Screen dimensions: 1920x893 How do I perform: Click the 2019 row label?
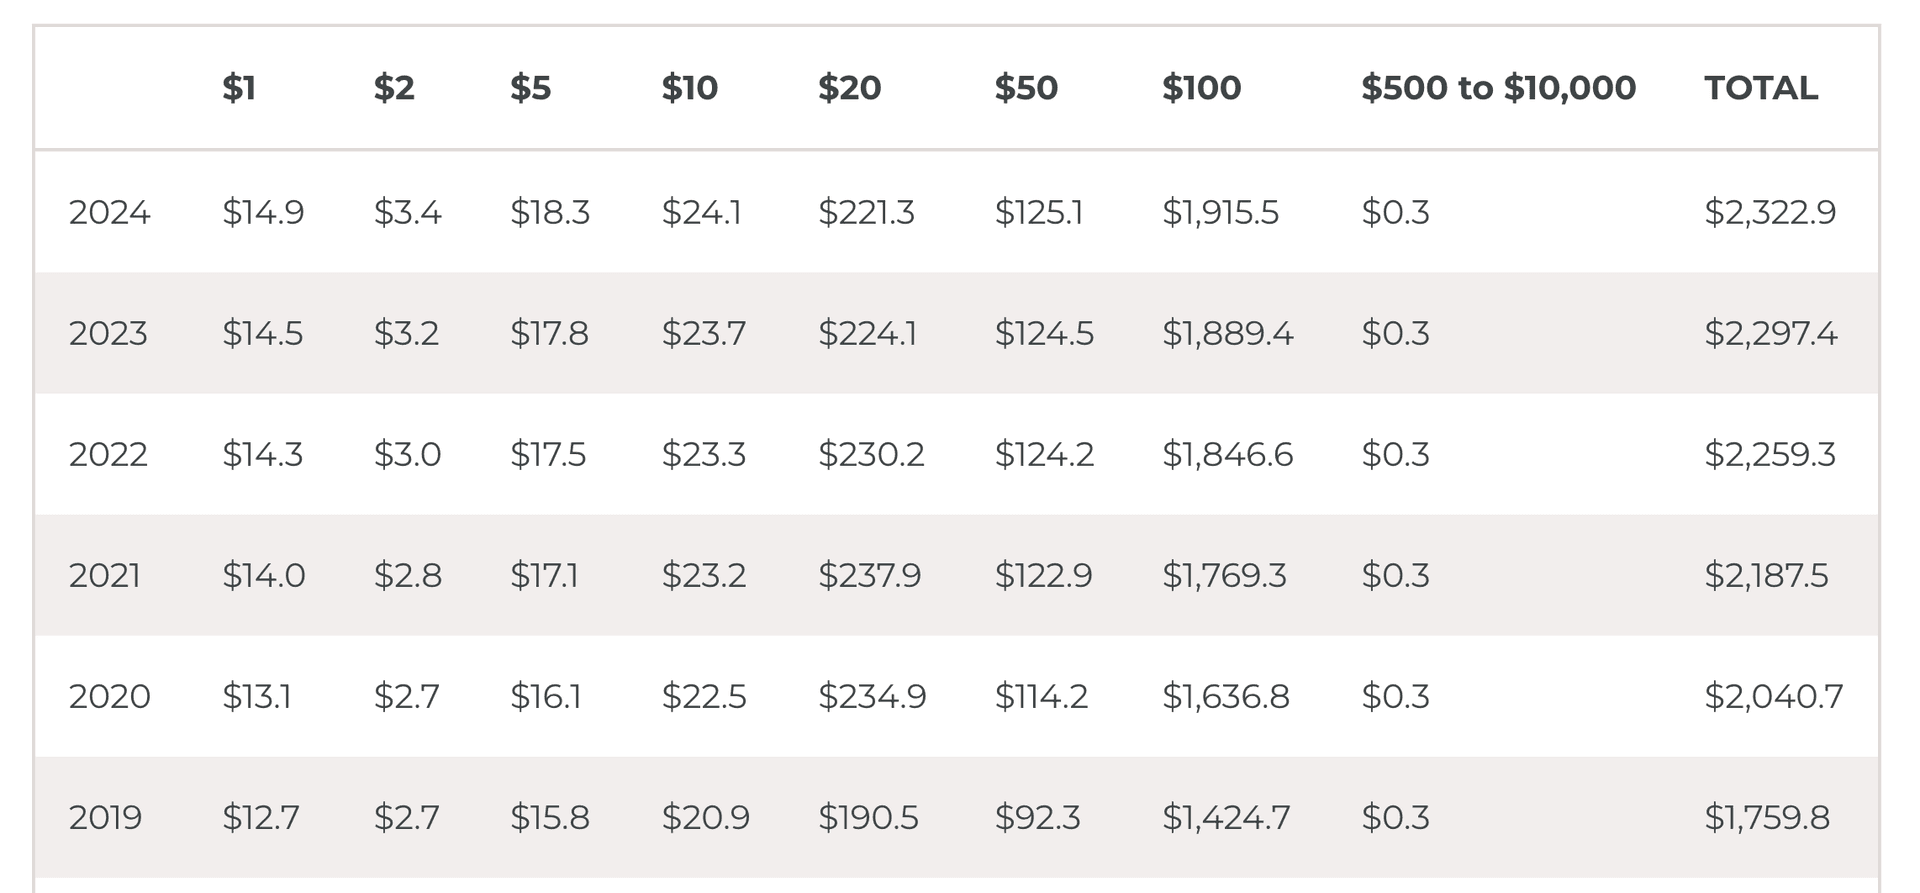tap(105, 817)
